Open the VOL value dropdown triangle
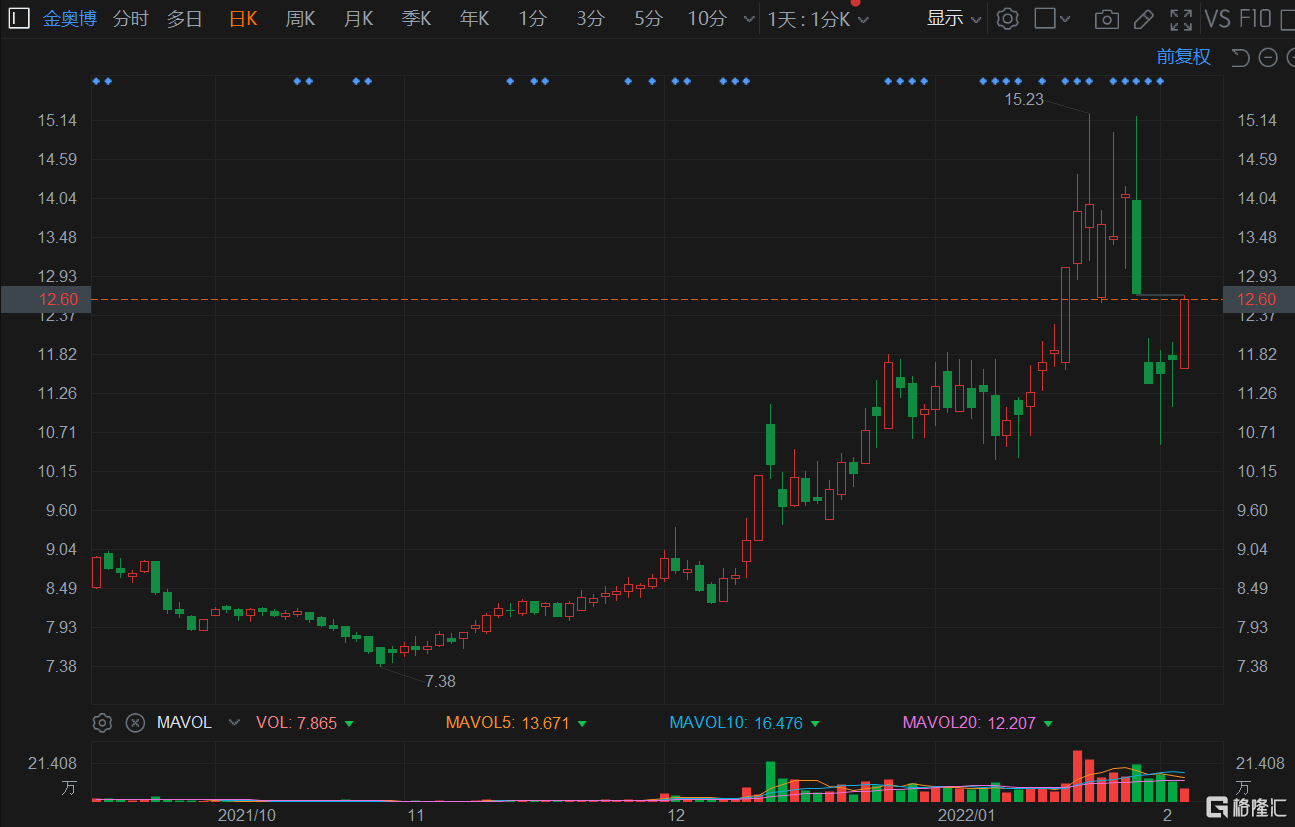This screenshot has height=827, width=1295. pyautogui.click(x=350, y=723)
